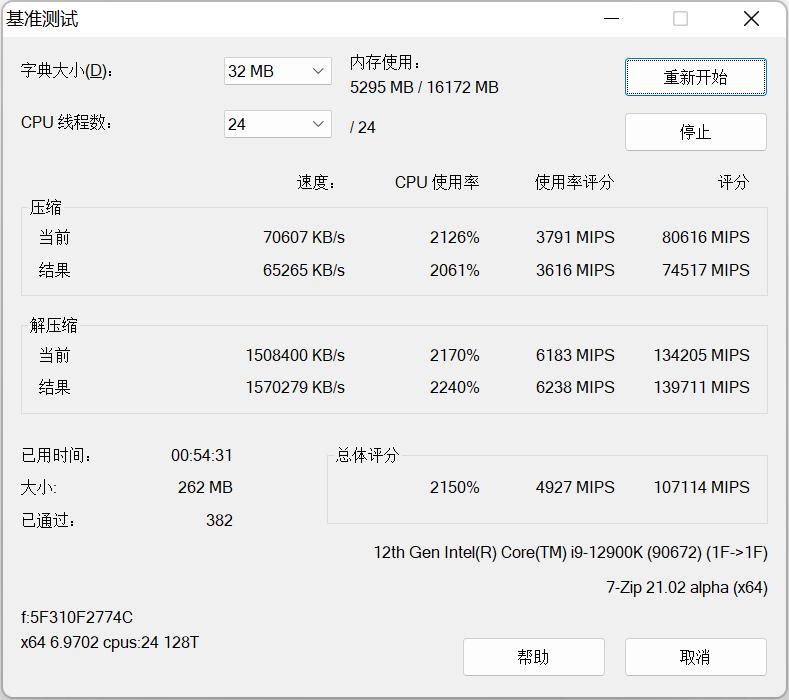Screen dimensions: 789x700
Task: Expand the CPU thread count 24 dropdown
Action: (x=278, y=124)
